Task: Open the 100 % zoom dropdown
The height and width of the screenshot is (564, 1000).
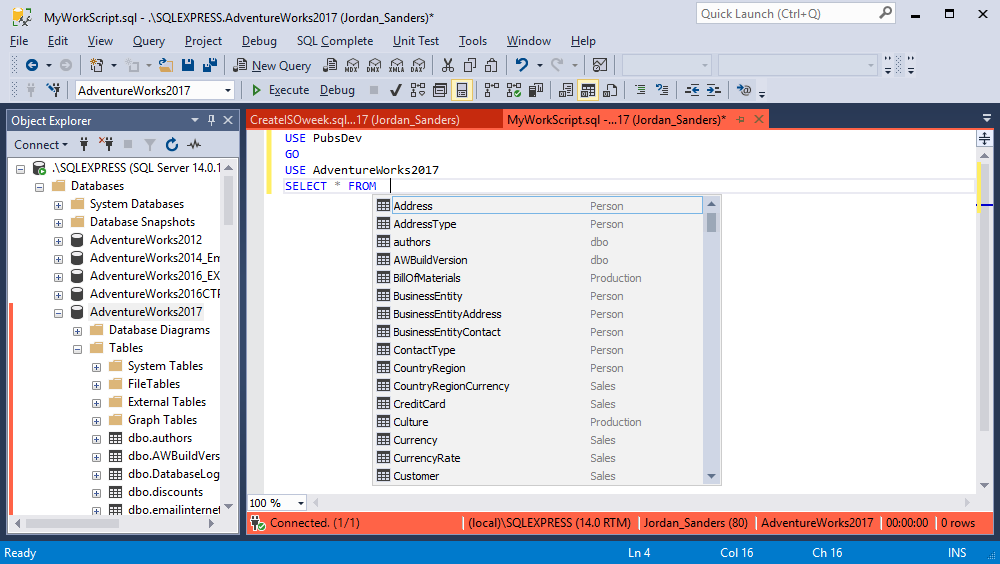Action: click(x=300, y=503)
